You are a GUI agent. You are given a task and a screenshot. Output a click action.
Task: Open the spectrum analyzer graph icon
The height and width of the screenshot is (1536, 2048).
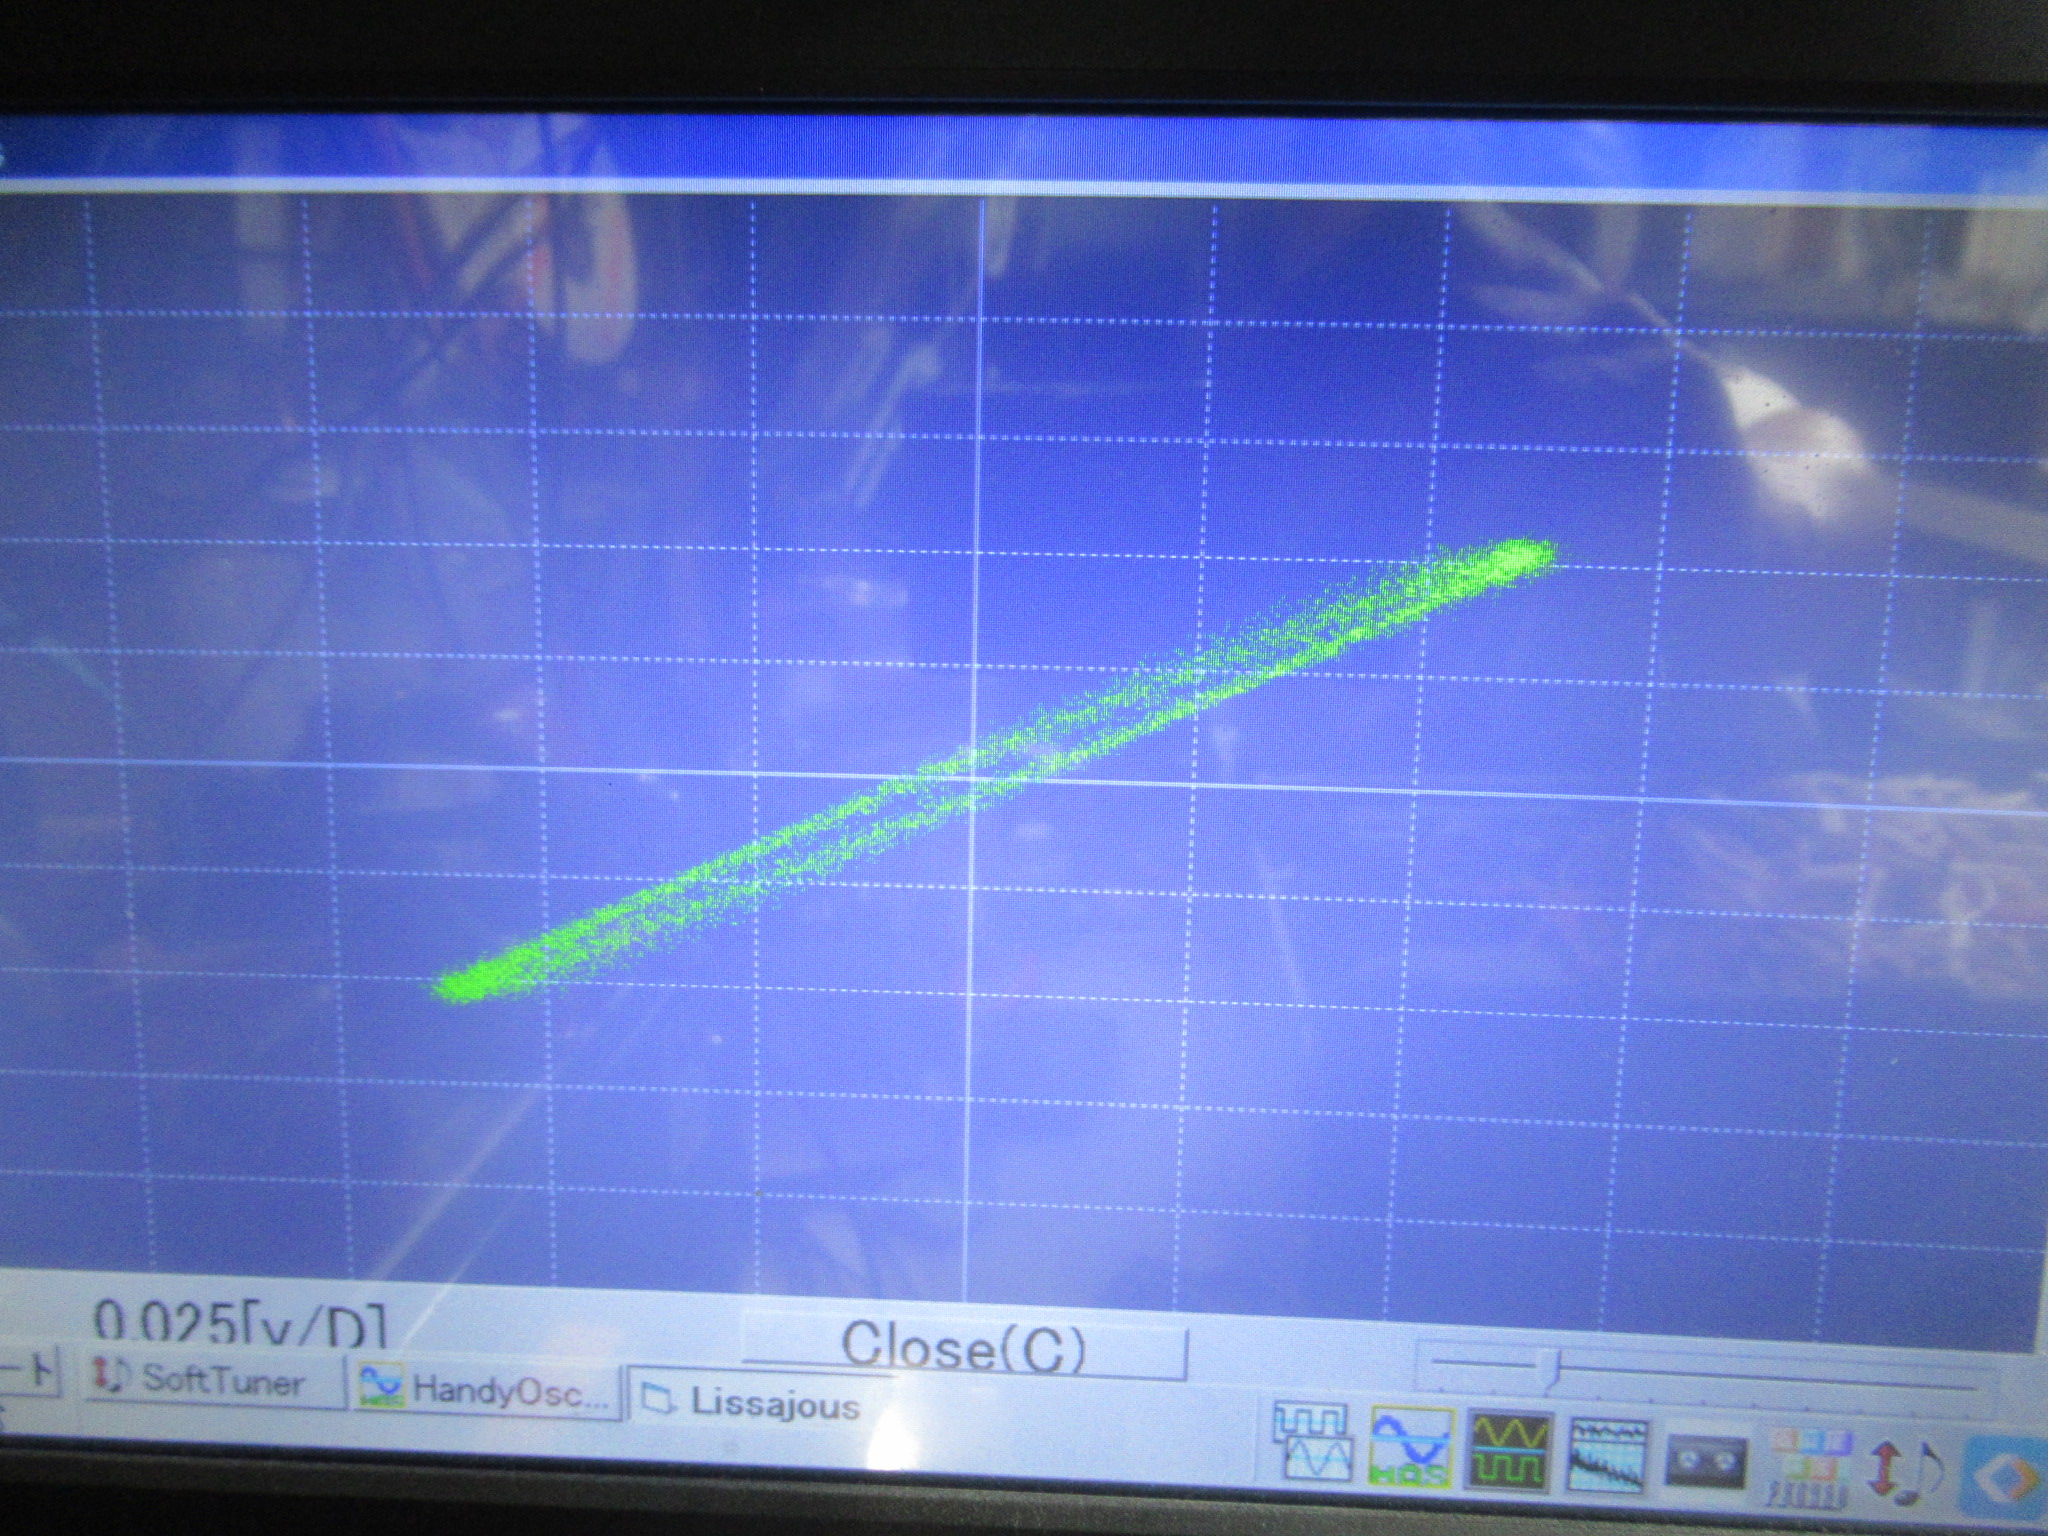[x=1608, y=1454]
